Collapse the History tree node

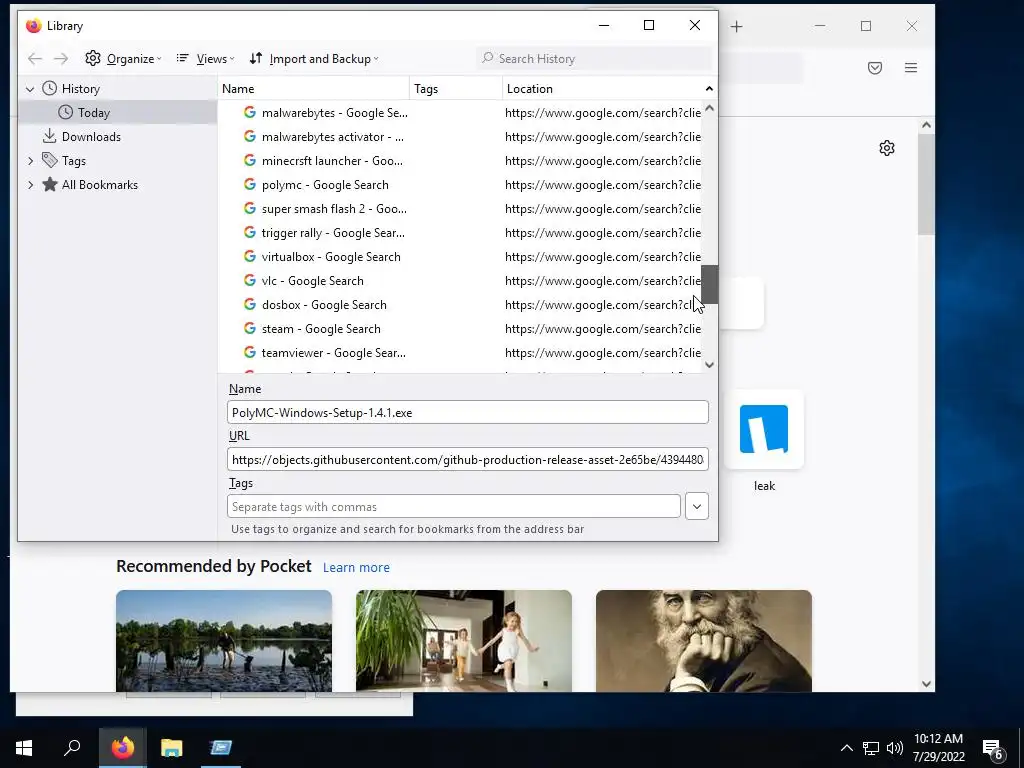pos(30,89)
